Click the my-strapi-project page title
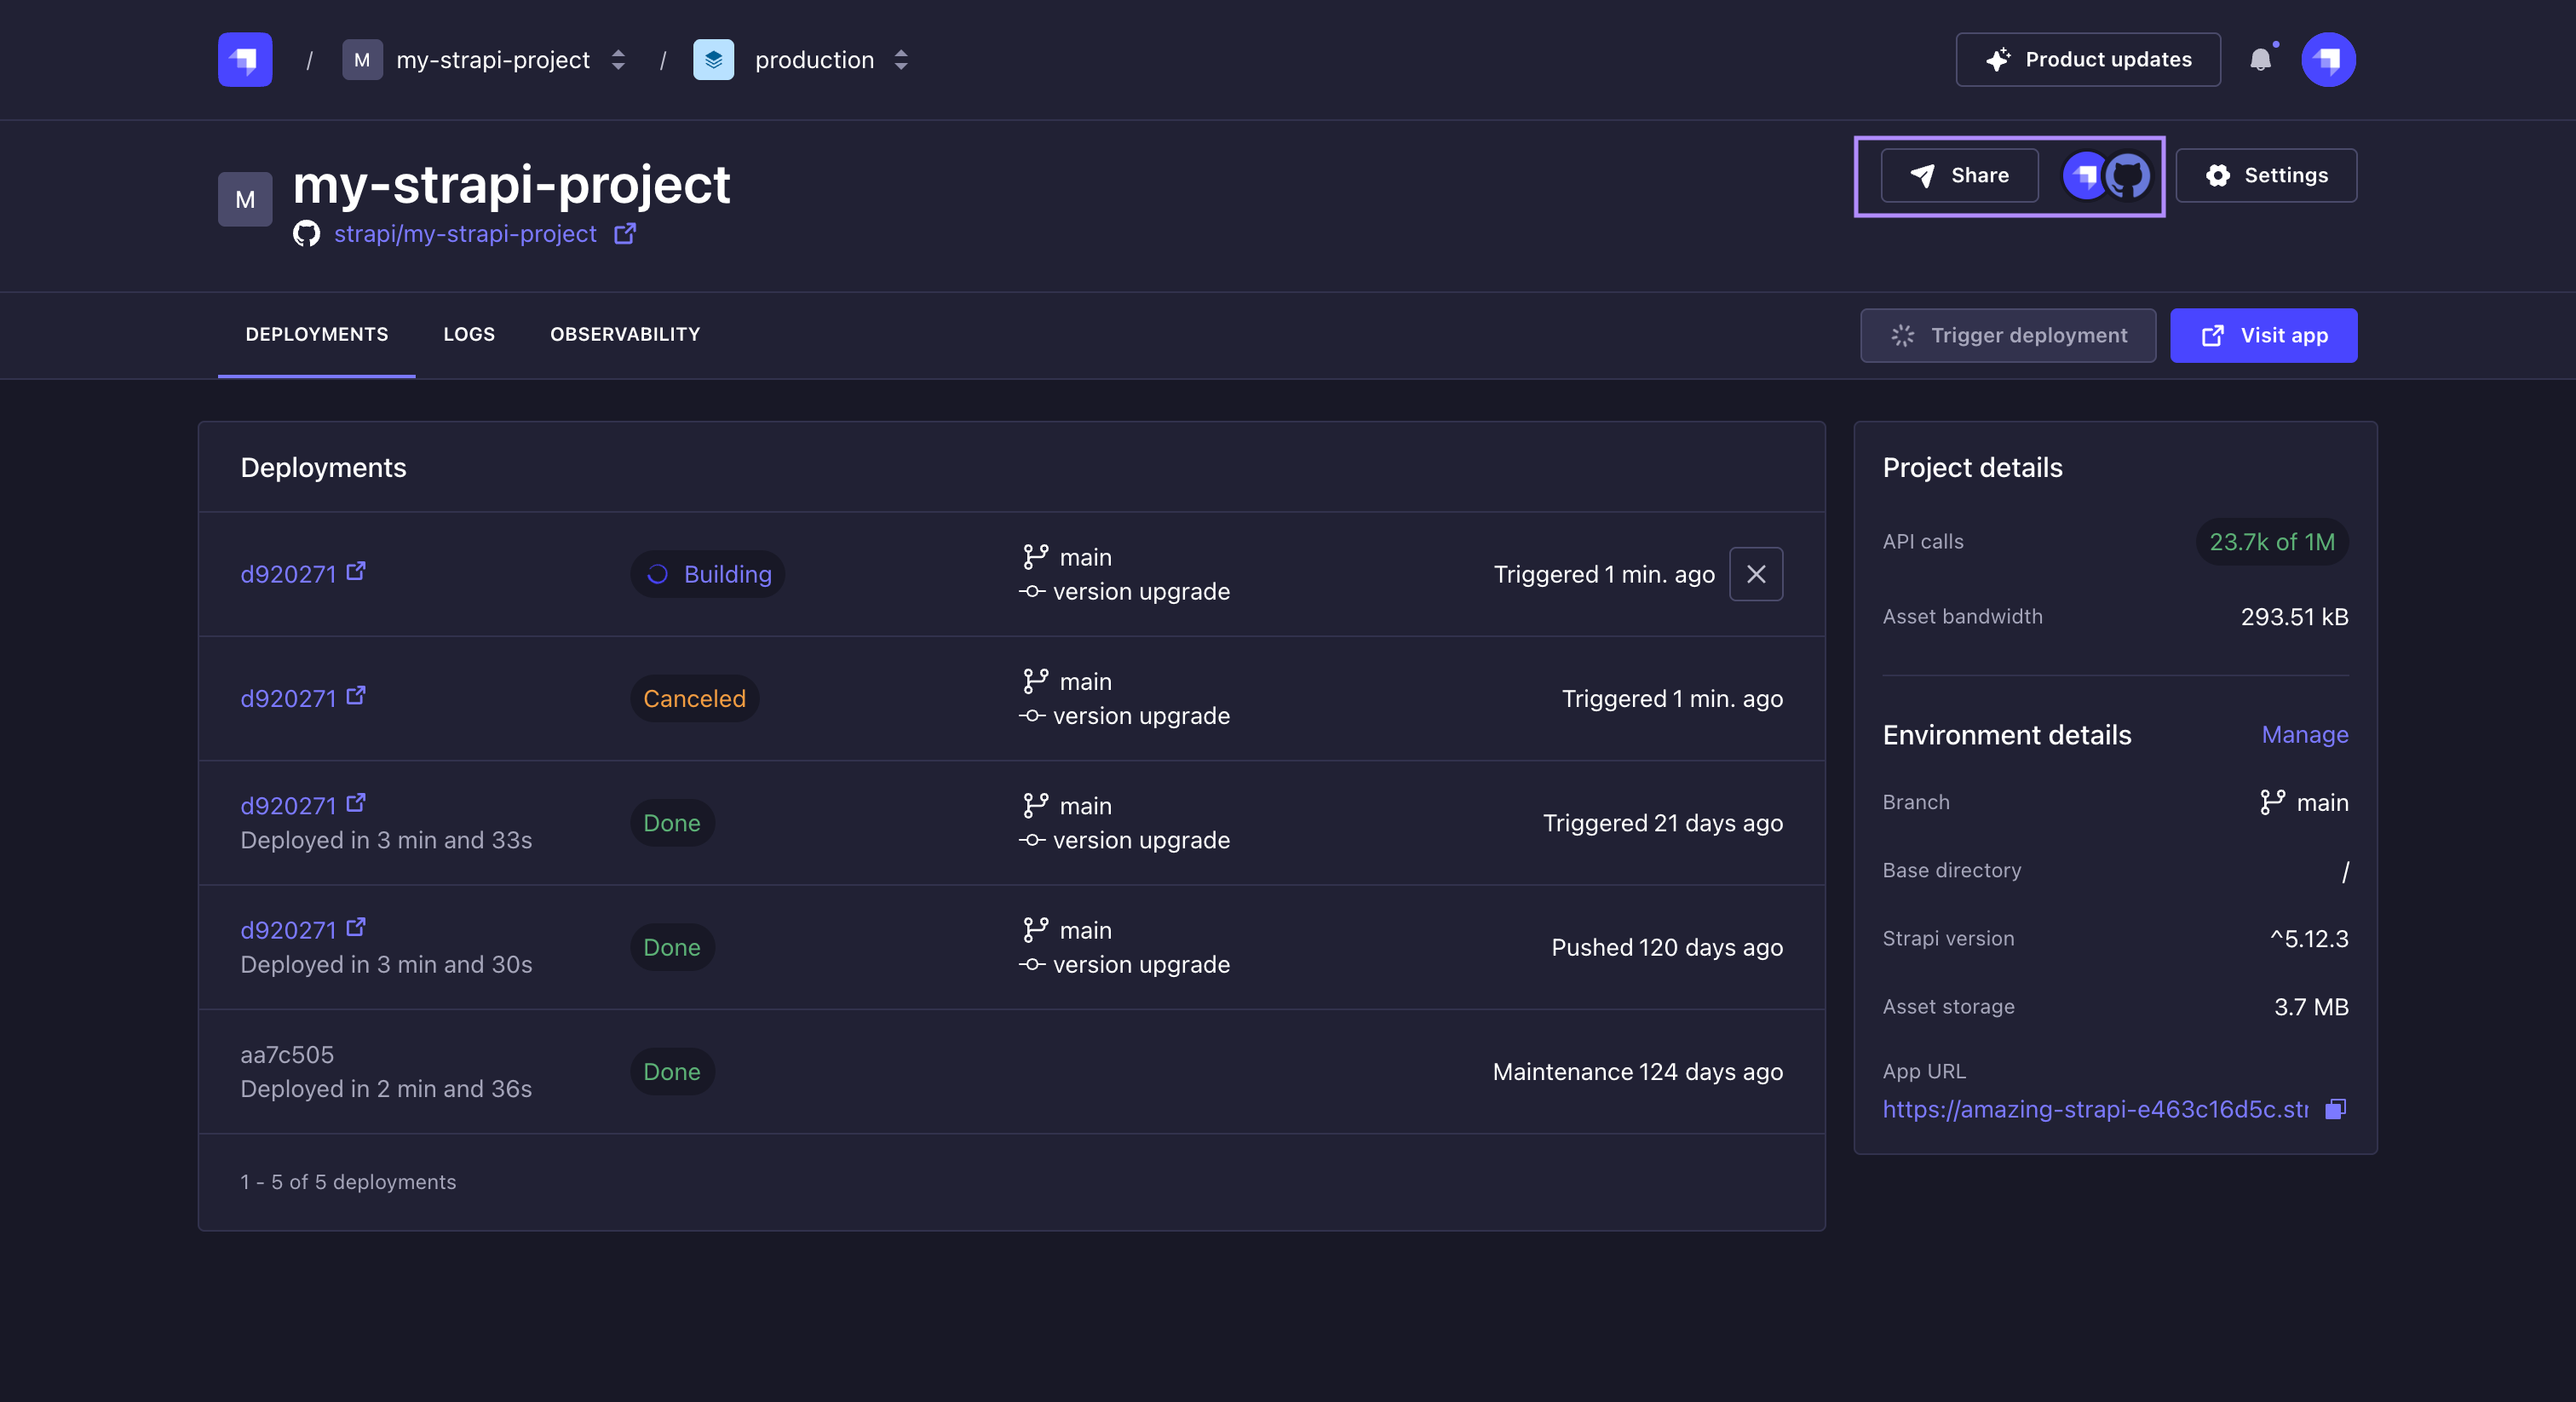The height and width of the screenshot is (1402, 2576). (511, 184)
